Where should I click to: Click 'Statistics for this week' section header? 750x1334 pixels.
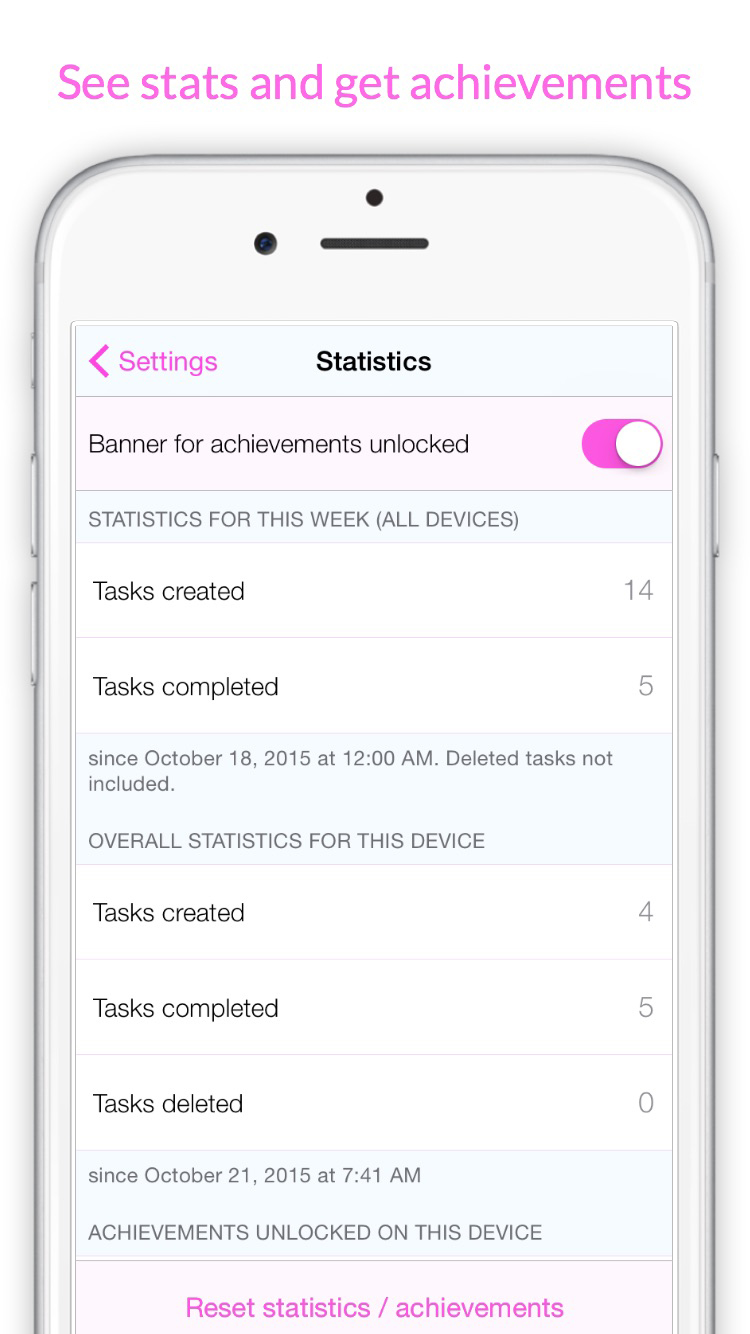(303, 520)
